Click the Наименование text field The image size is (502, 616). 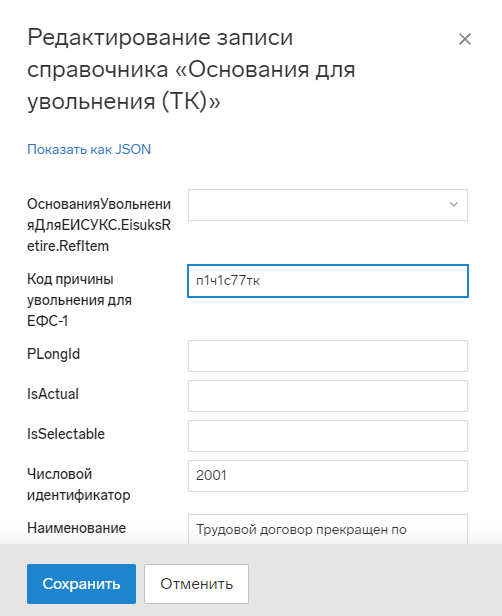[x=328, y=529]
